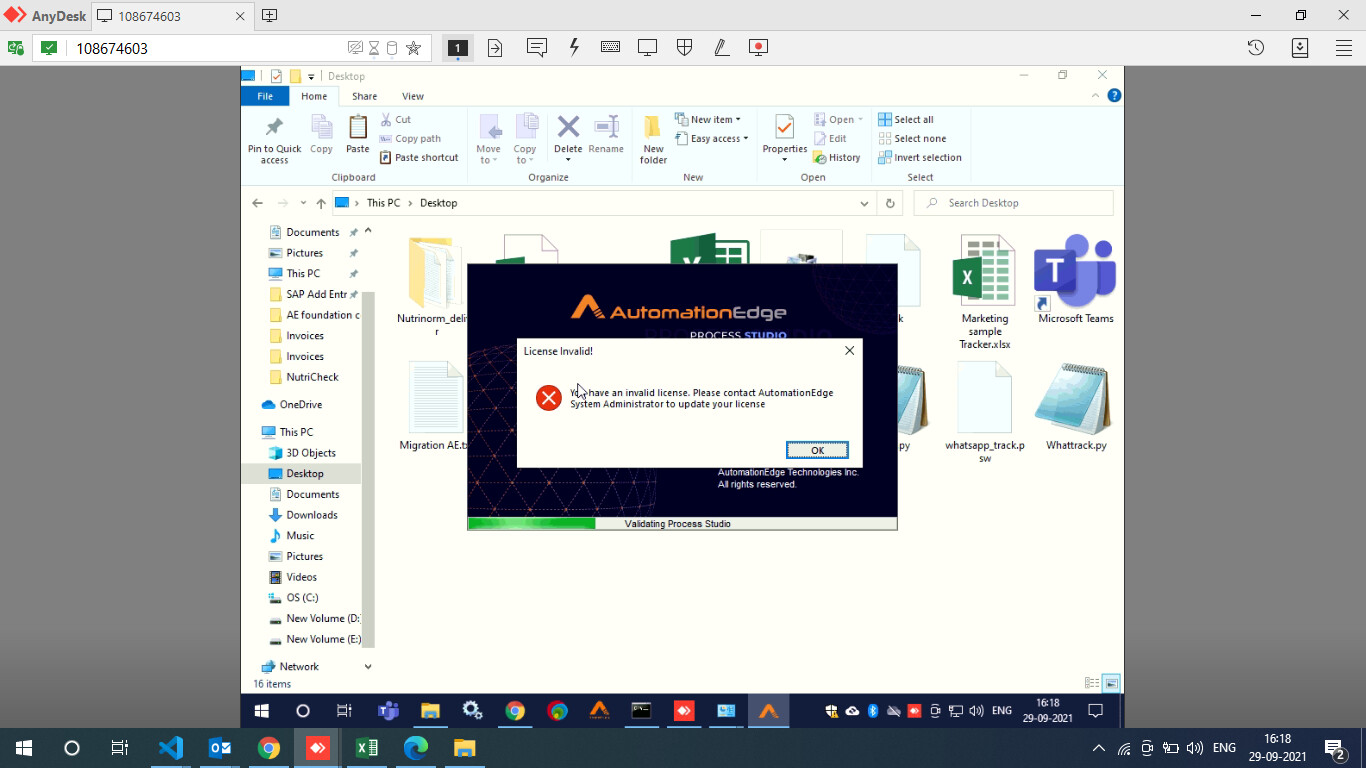
Task: Click Invert selection in ribbon
Action: tap(920, 158)
